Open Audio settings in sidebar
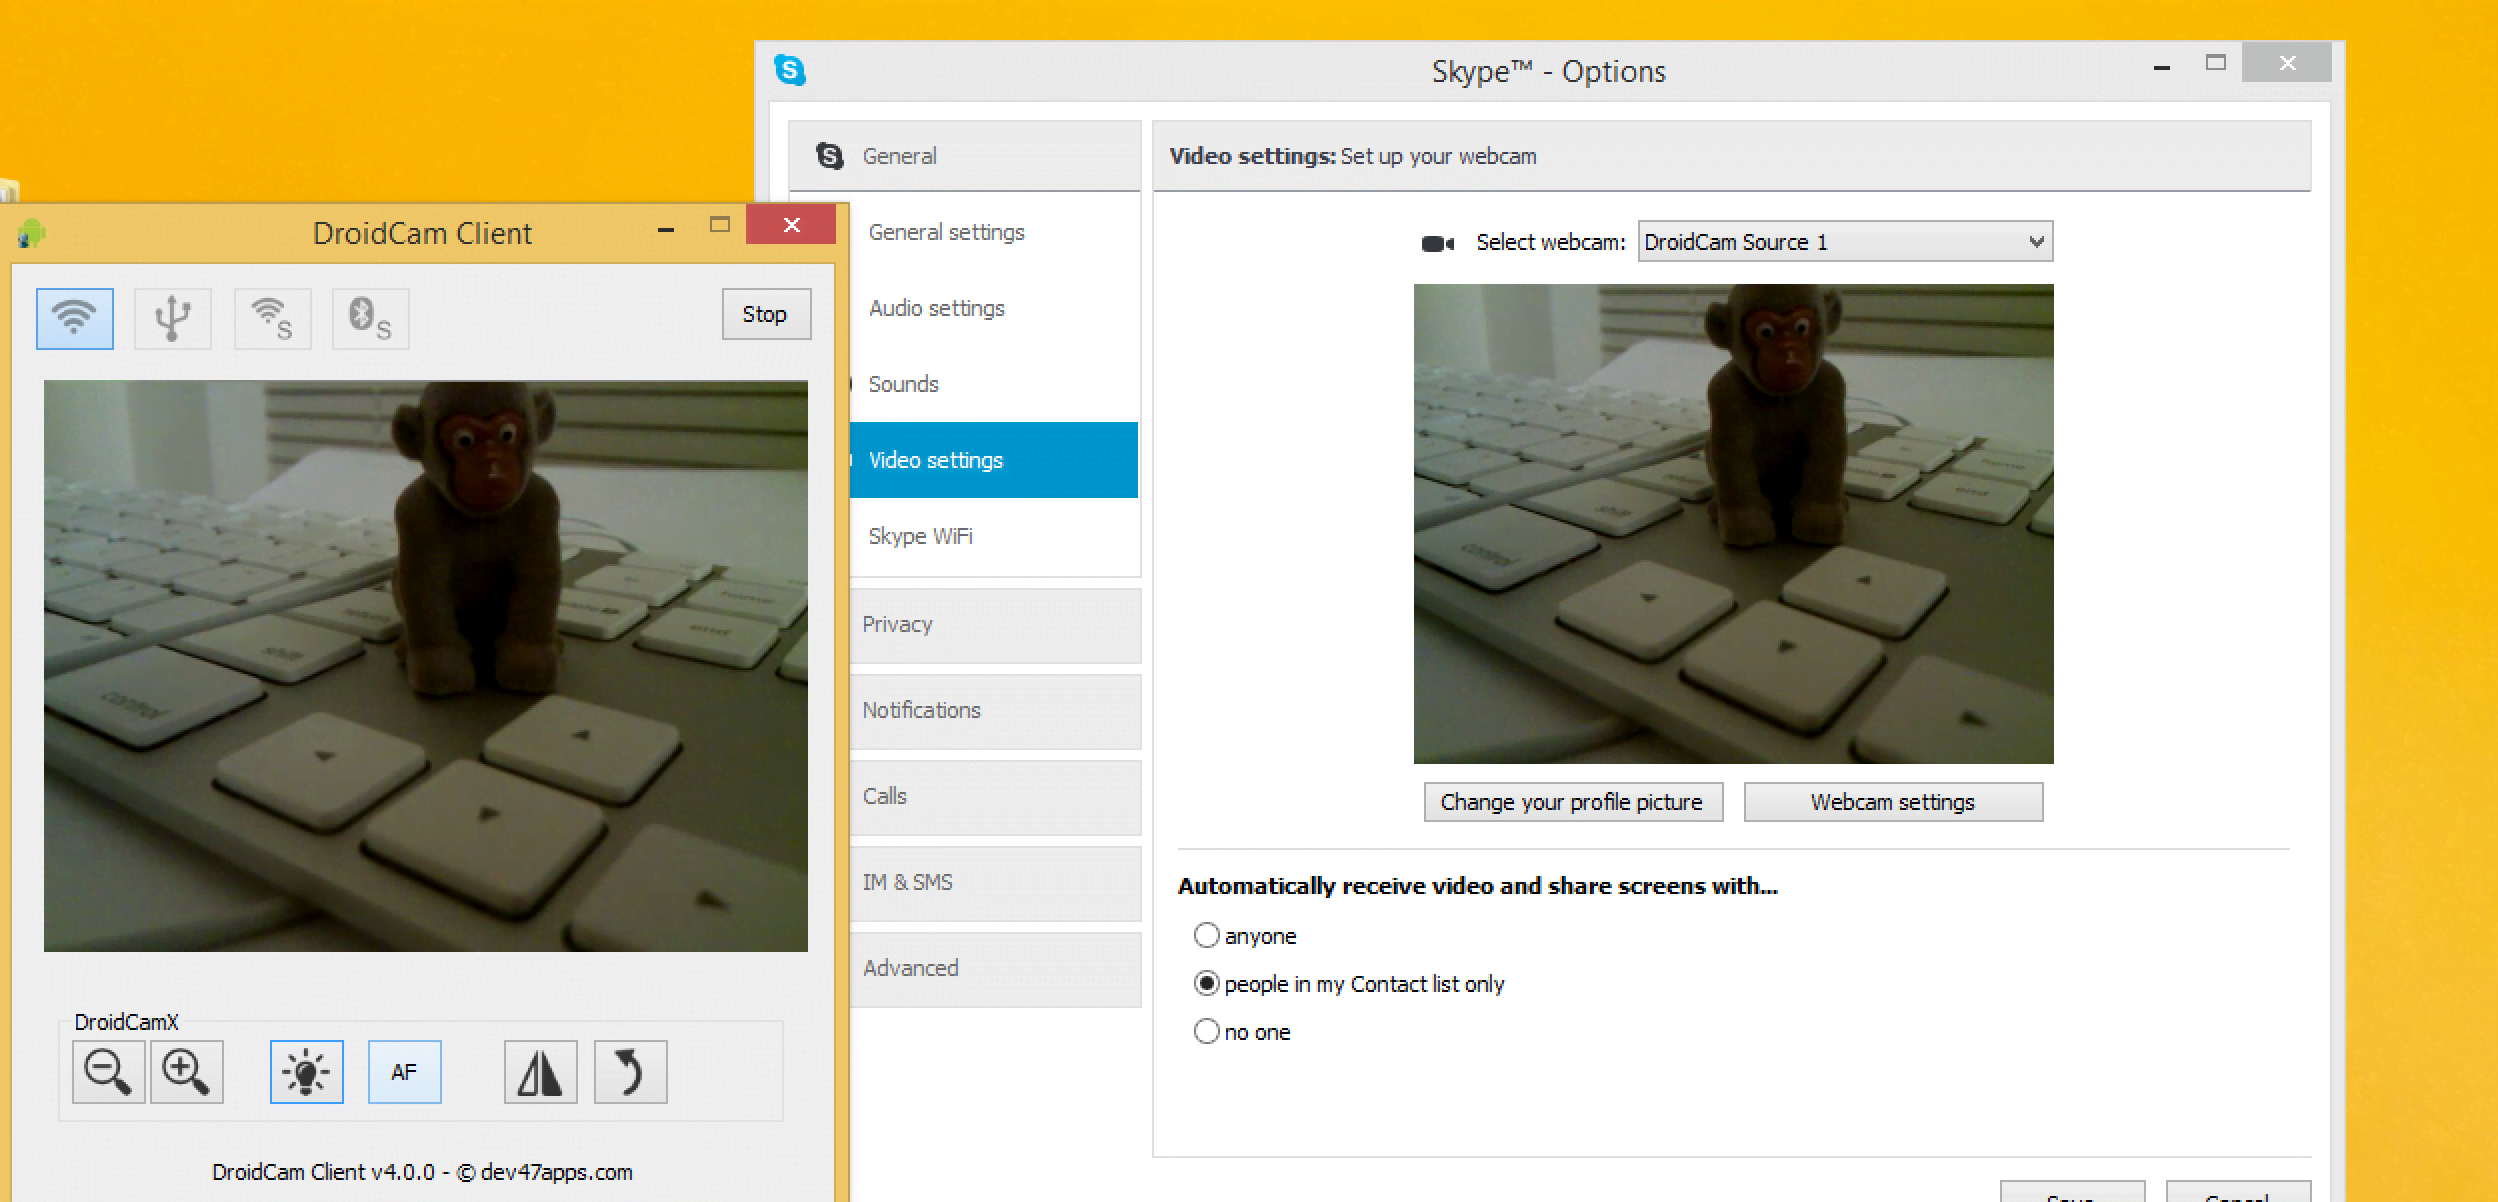 pos(994,308)
